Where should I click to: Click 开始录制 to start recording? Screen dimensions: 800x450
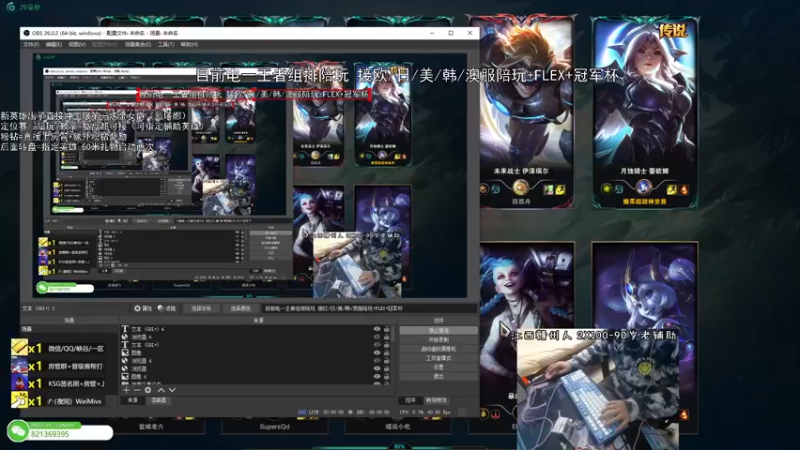coord(439,340)
